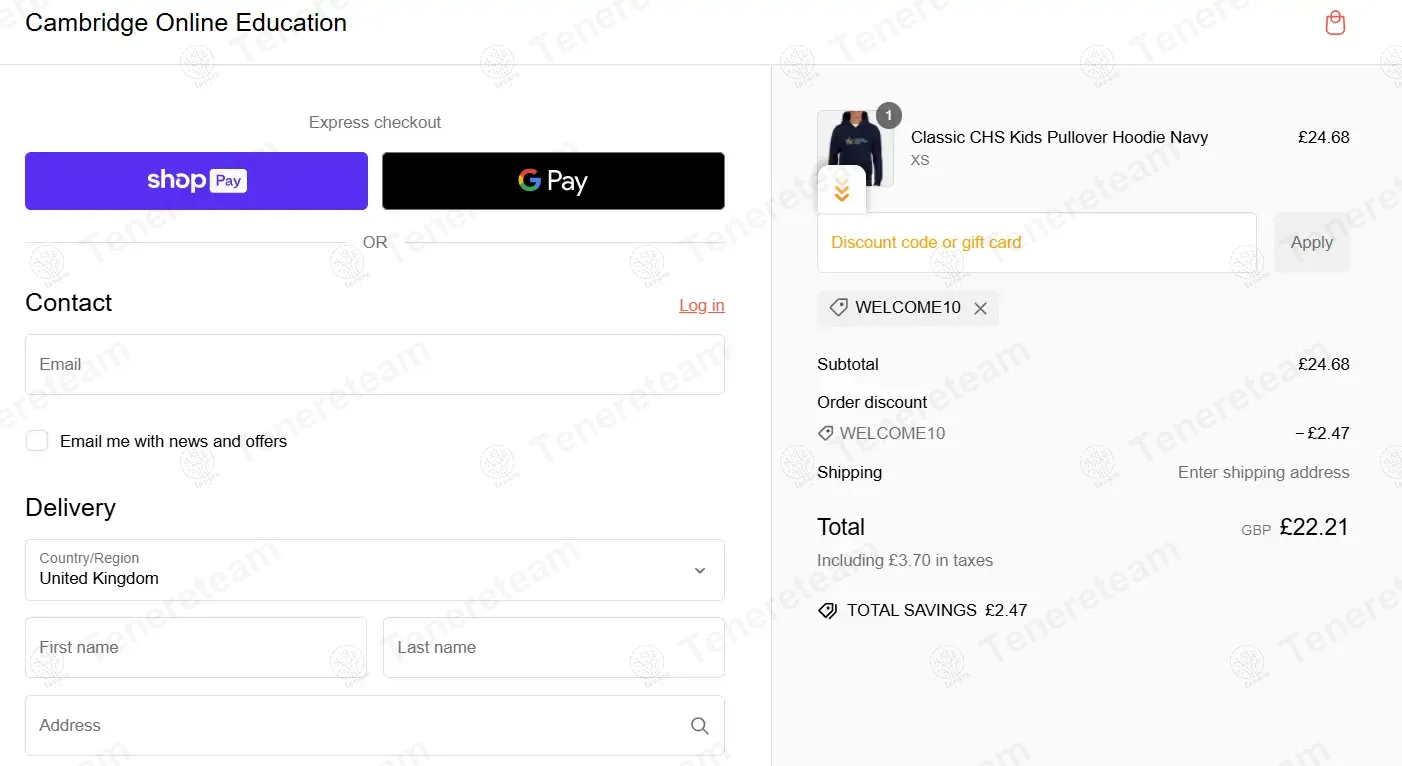The image size is (1402, 766).
Task: Open the Country/Region dropdown
Action: tap(375, 571)
